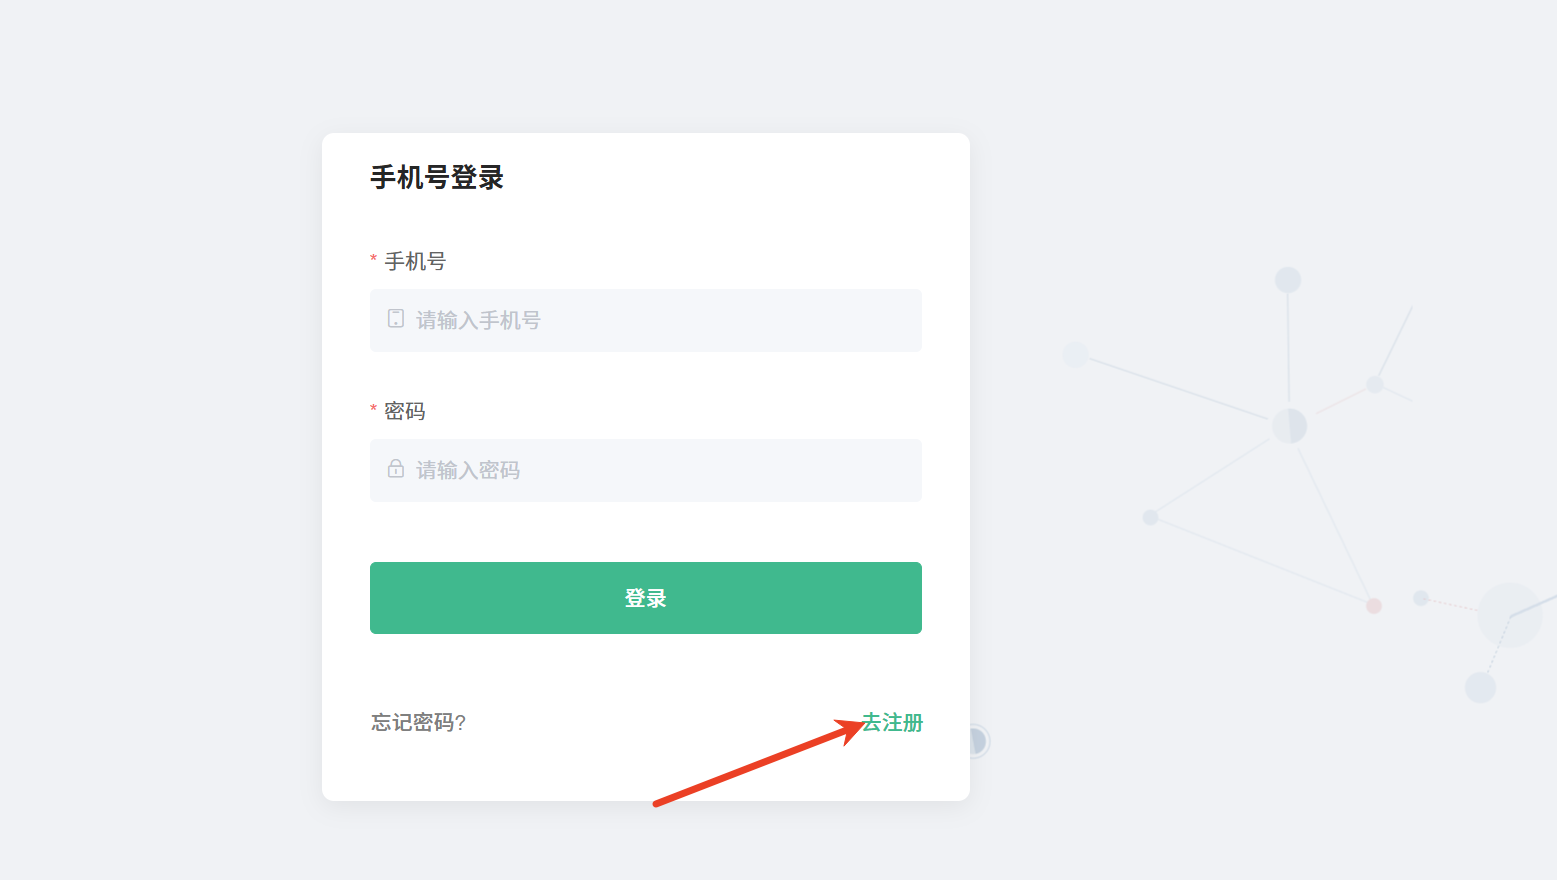Screen dimensions: 1557x880
Task: Click red asterisk beside 密码 label
Action: pyautogui.click(x=373, y=410)
